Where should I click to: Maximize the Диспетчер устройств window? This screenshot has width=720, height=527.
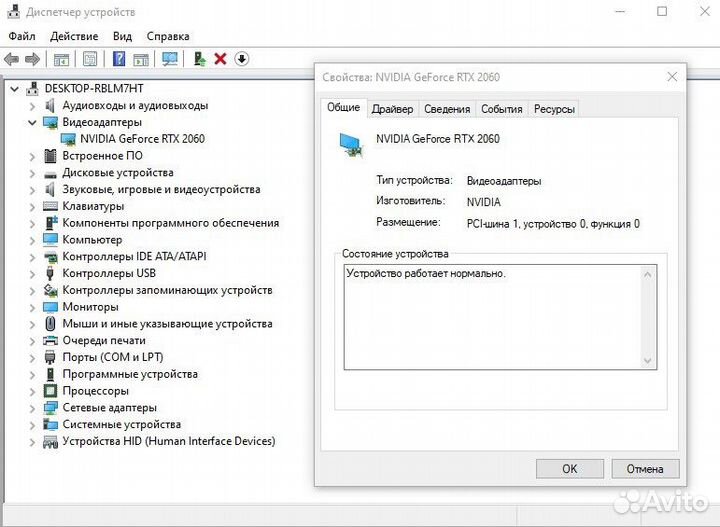click(662, 11)
